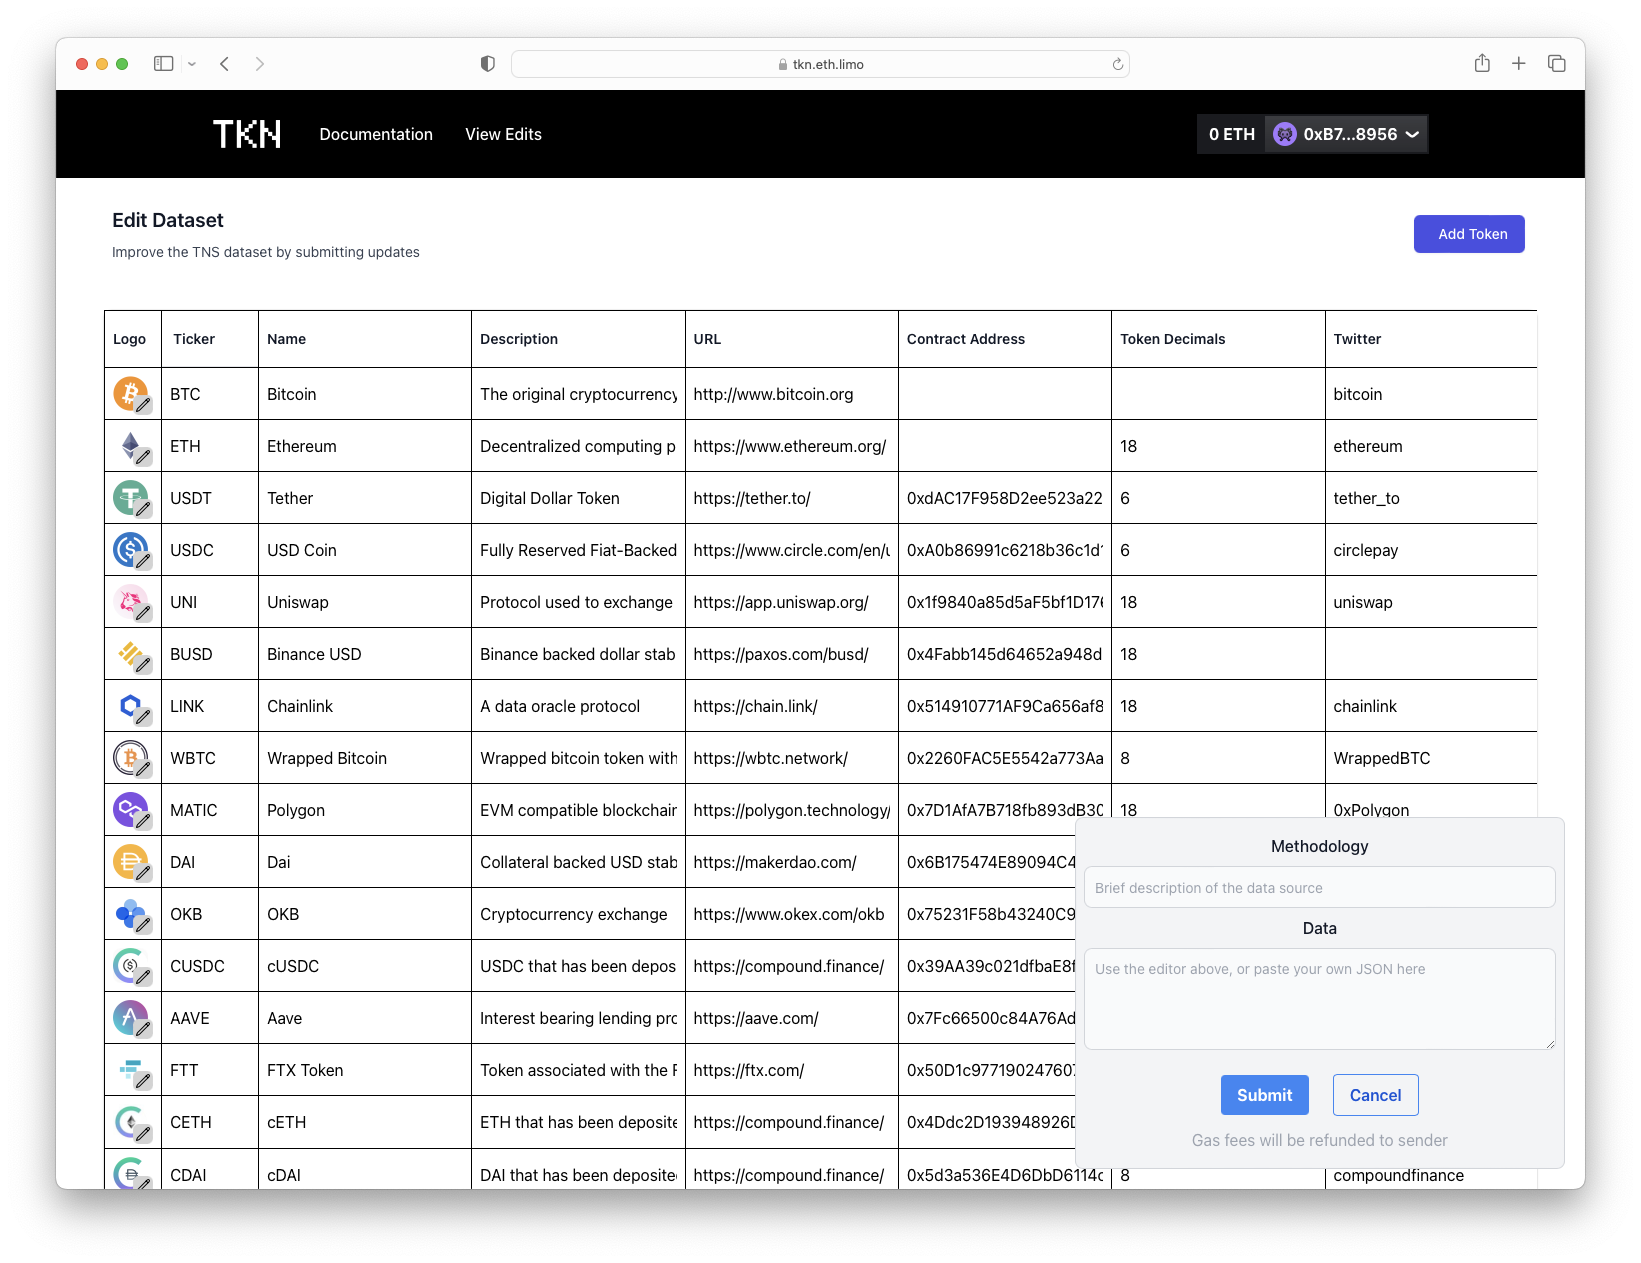Click the 0 ETH balance display

(x=1232, y=134)
